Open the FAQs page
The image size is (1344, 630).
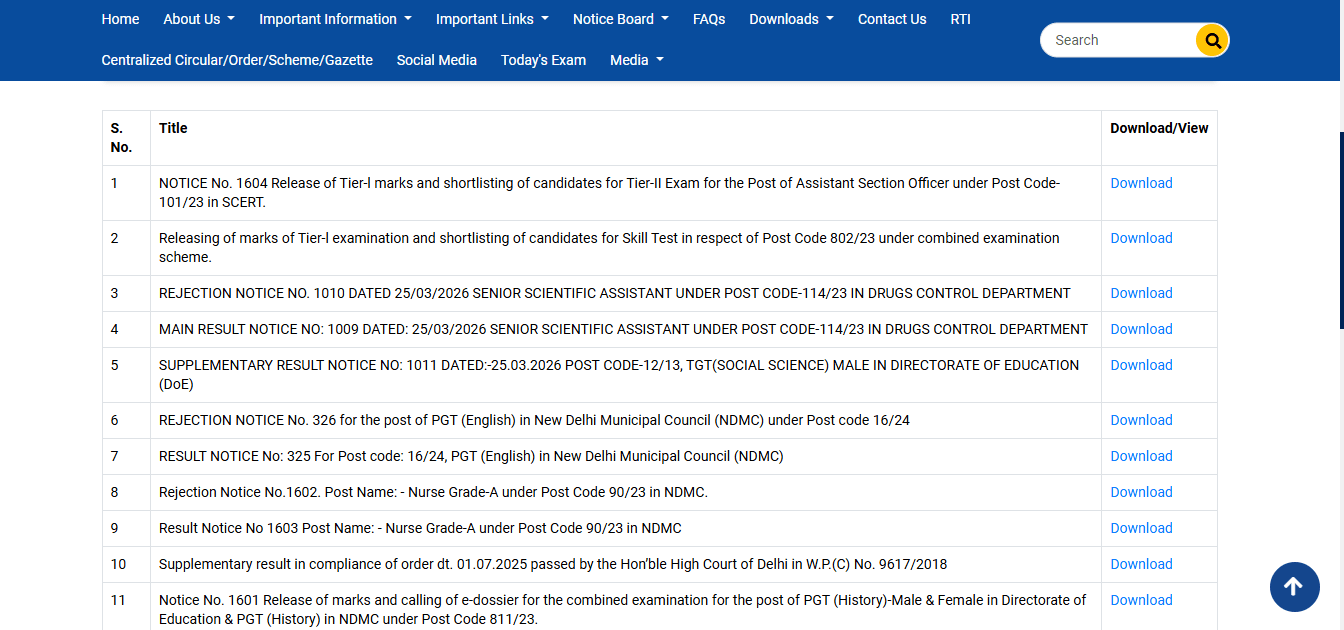(709, 18)
